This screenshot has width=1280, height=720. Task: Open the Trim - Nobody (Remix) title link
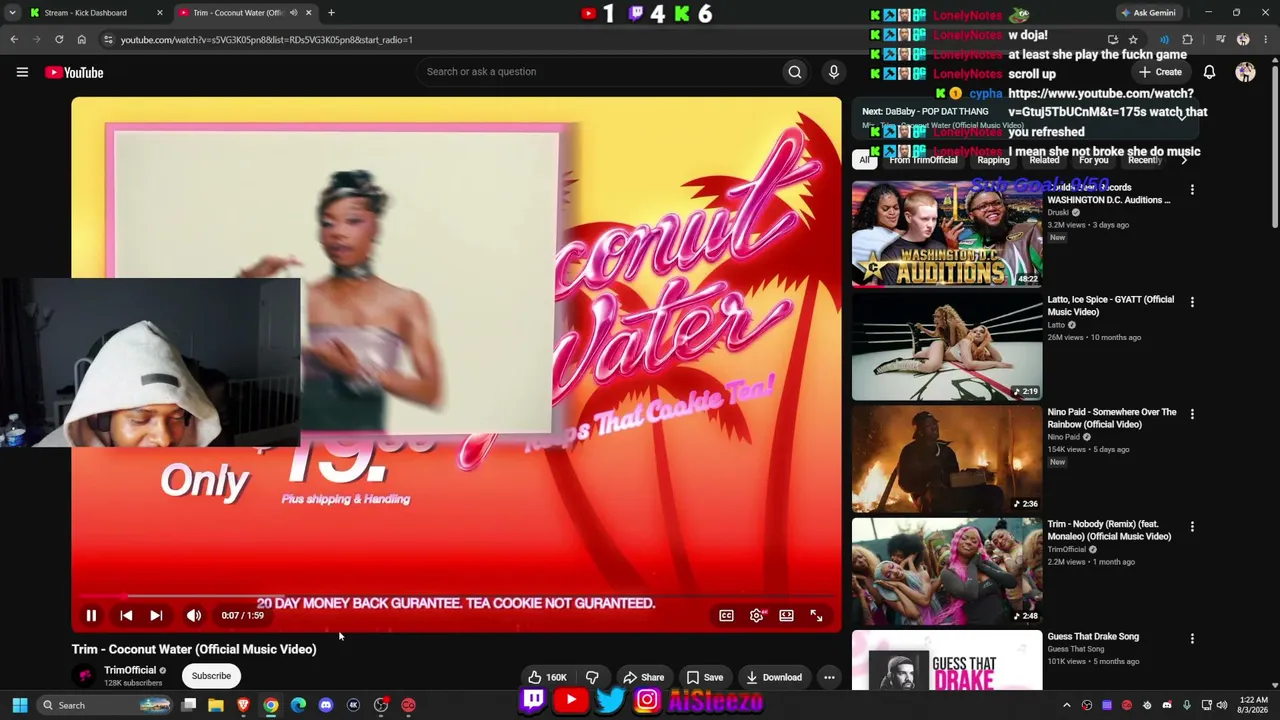pyautogui.click(x=1109, y=530)
